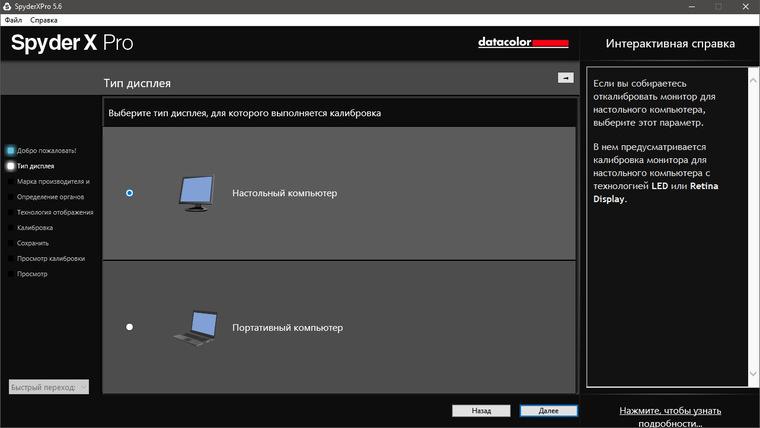
Task: Open the Файл menu
Action: 14,20
